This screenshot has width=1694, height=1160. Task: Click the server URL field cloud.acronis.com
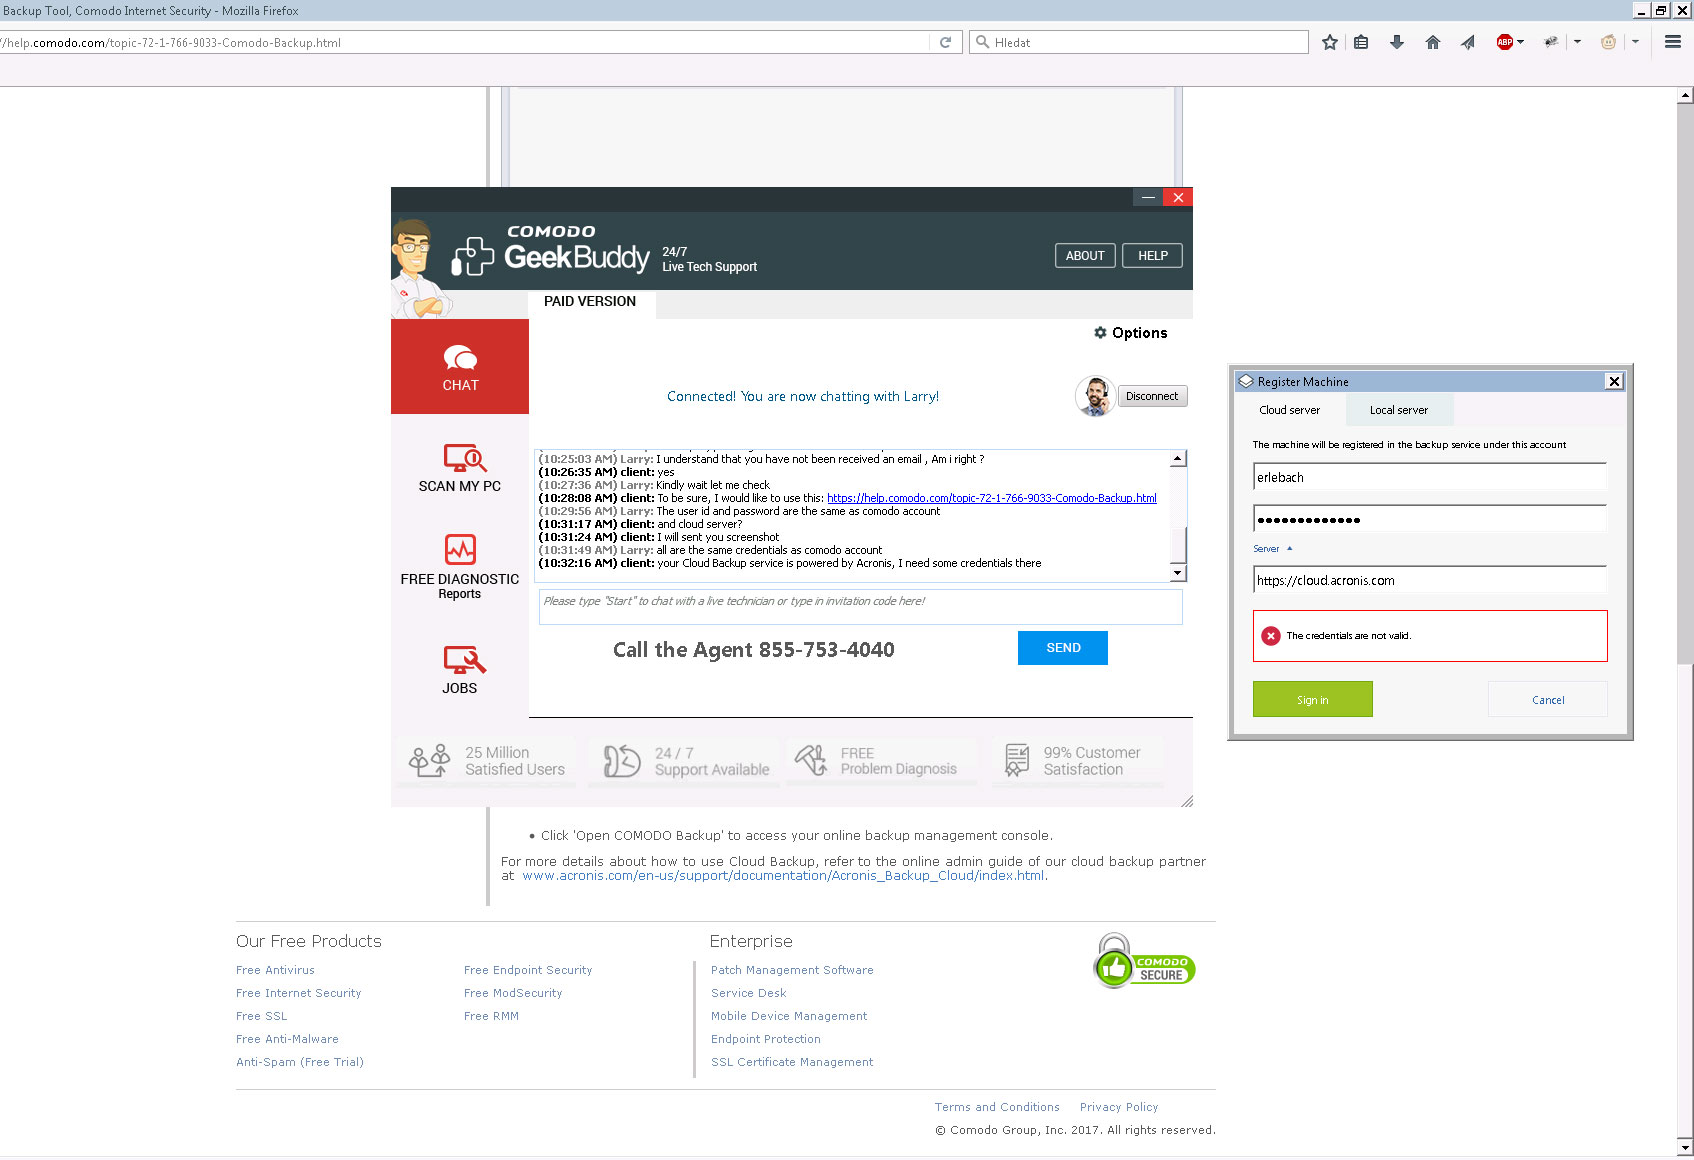pyautogui.click(x=1430, y=580)
